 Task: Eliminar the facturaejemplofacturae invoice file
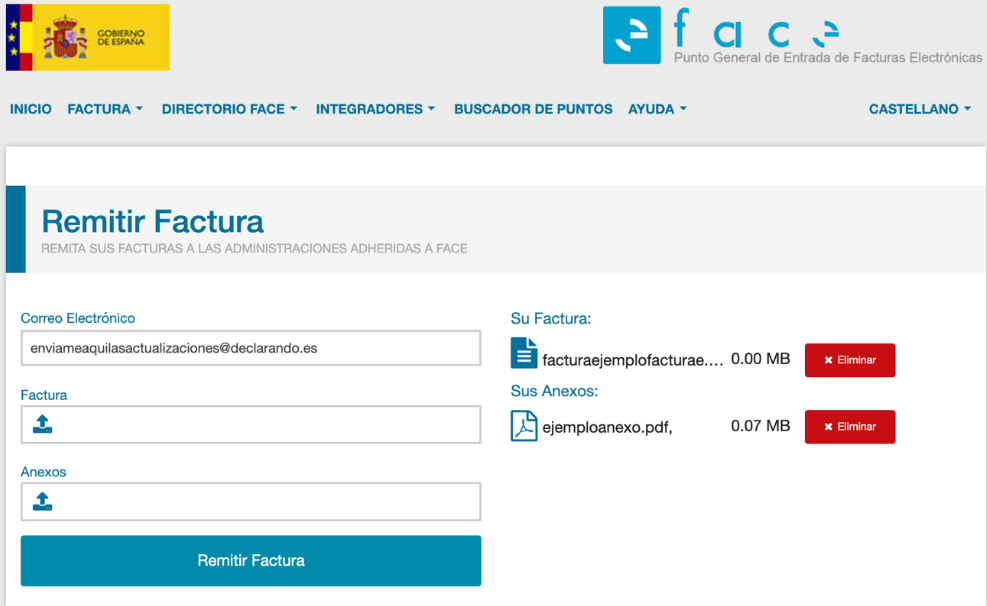[x=850, y=360]
